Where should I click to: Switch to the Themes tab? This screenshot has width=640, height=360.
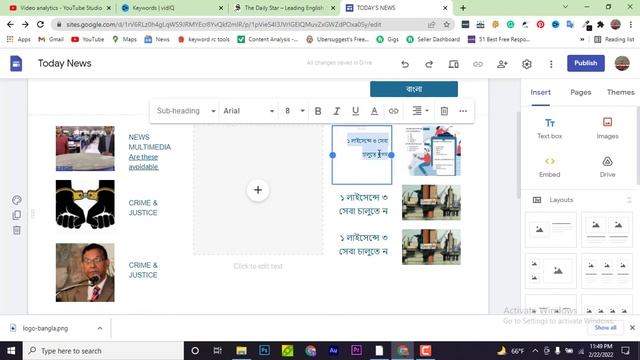tap(620, 93)
